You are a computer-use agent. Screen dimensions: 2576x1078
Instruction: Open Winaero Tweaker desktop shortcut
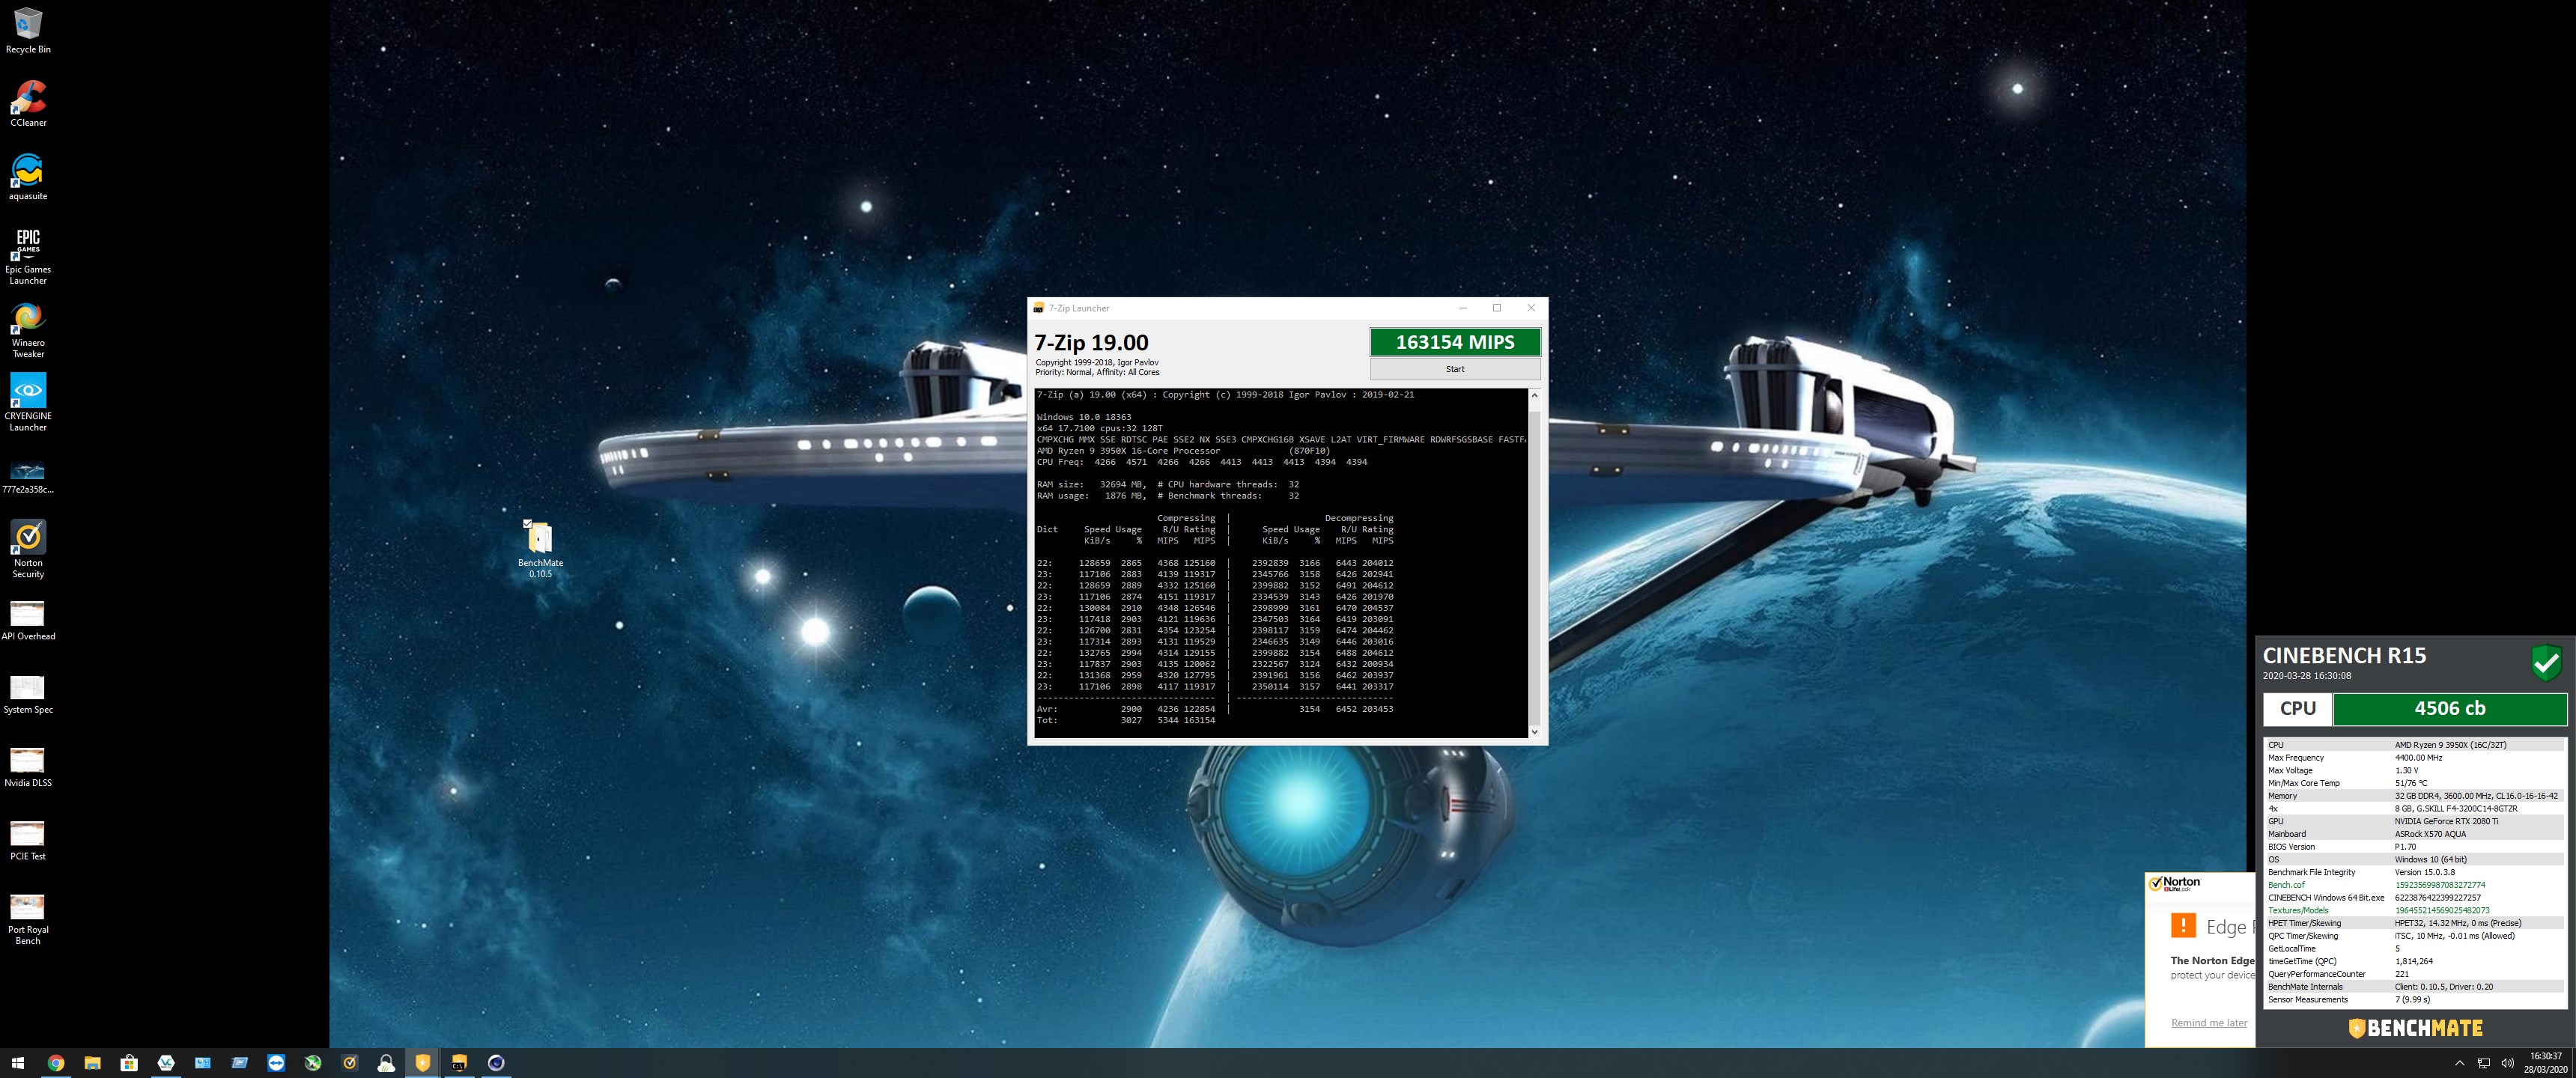pyautogui.click(x=28, y=330)
